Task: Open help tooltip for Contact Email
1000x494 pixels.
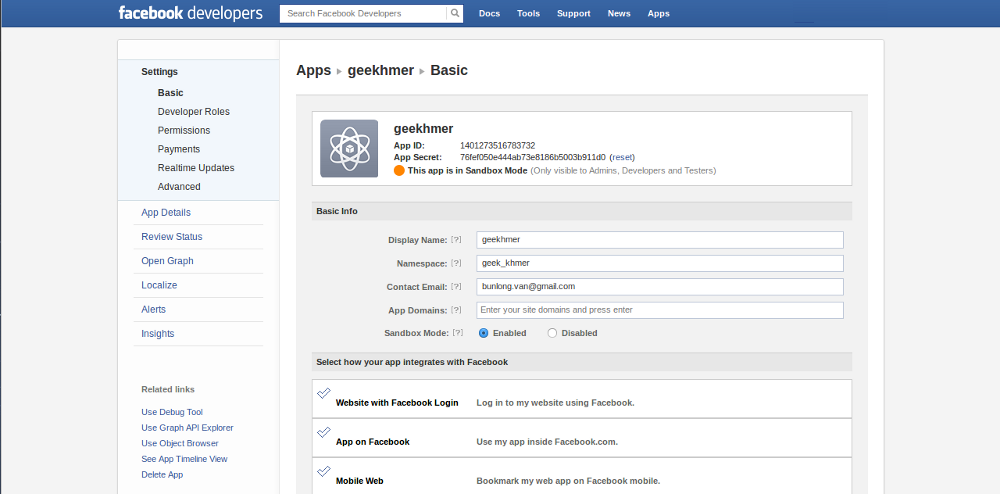Action: point(456,287)
